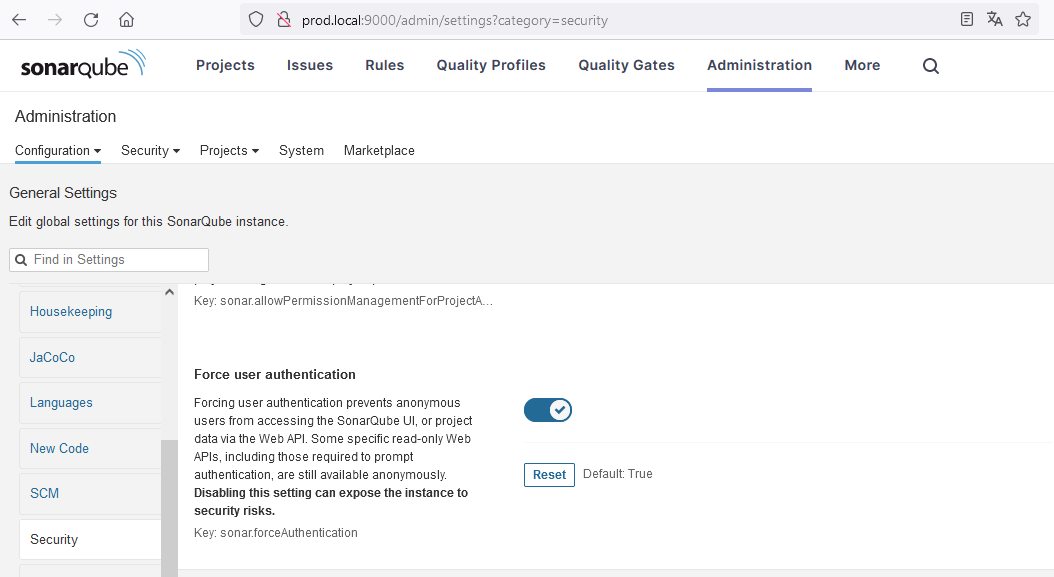This screenshot has width=1054, height=577.
Task: Click the Reset button
Action: coord(549,475)
